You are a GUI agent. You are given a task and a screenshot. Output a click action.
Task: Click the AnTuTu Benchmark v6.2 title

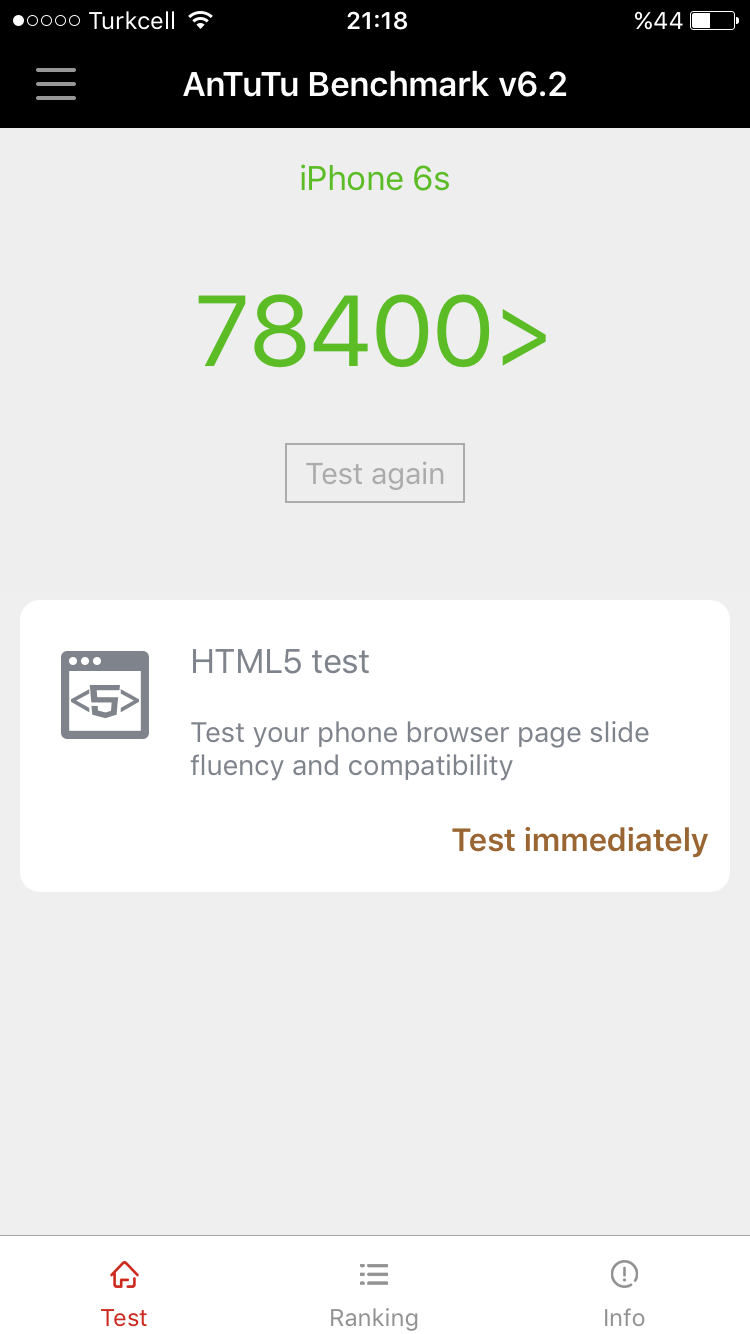375,84
